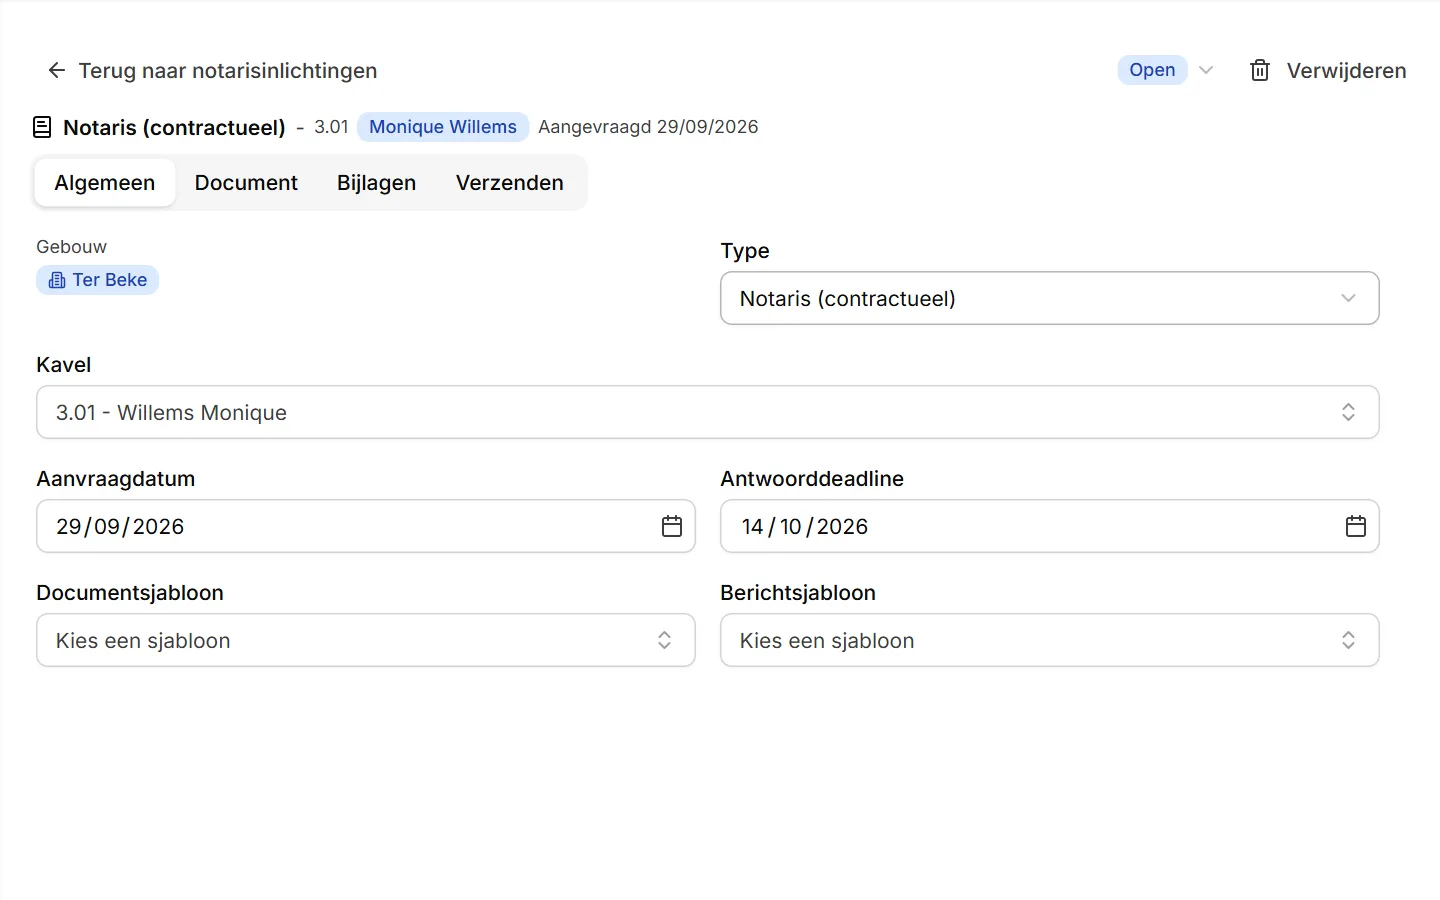Screen dimensions: 1440x900
Task: Click the Antwoorddeadline date field 14/10/2026
Action: tap(1050, 526)
